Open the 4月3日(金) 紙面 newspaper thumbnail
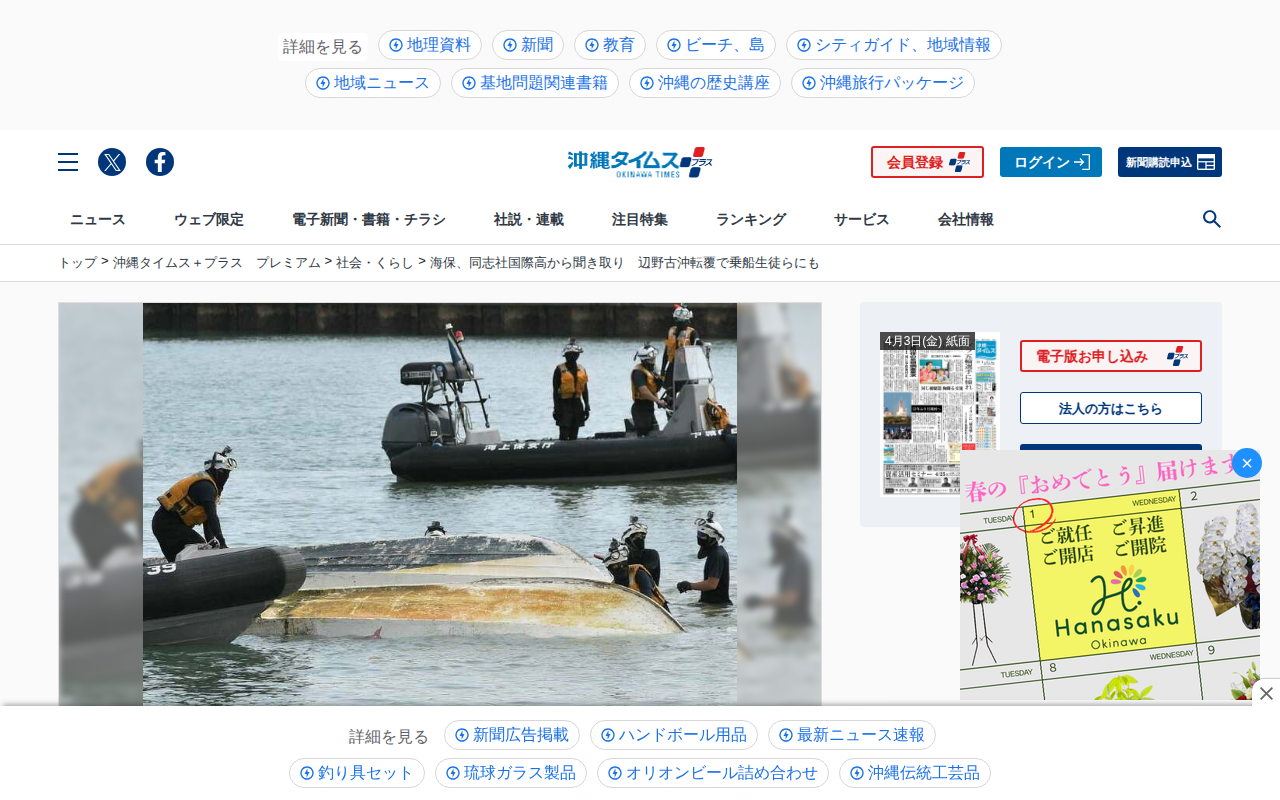1280x800 pixels. pyautogui.click(x=940, y=414)
